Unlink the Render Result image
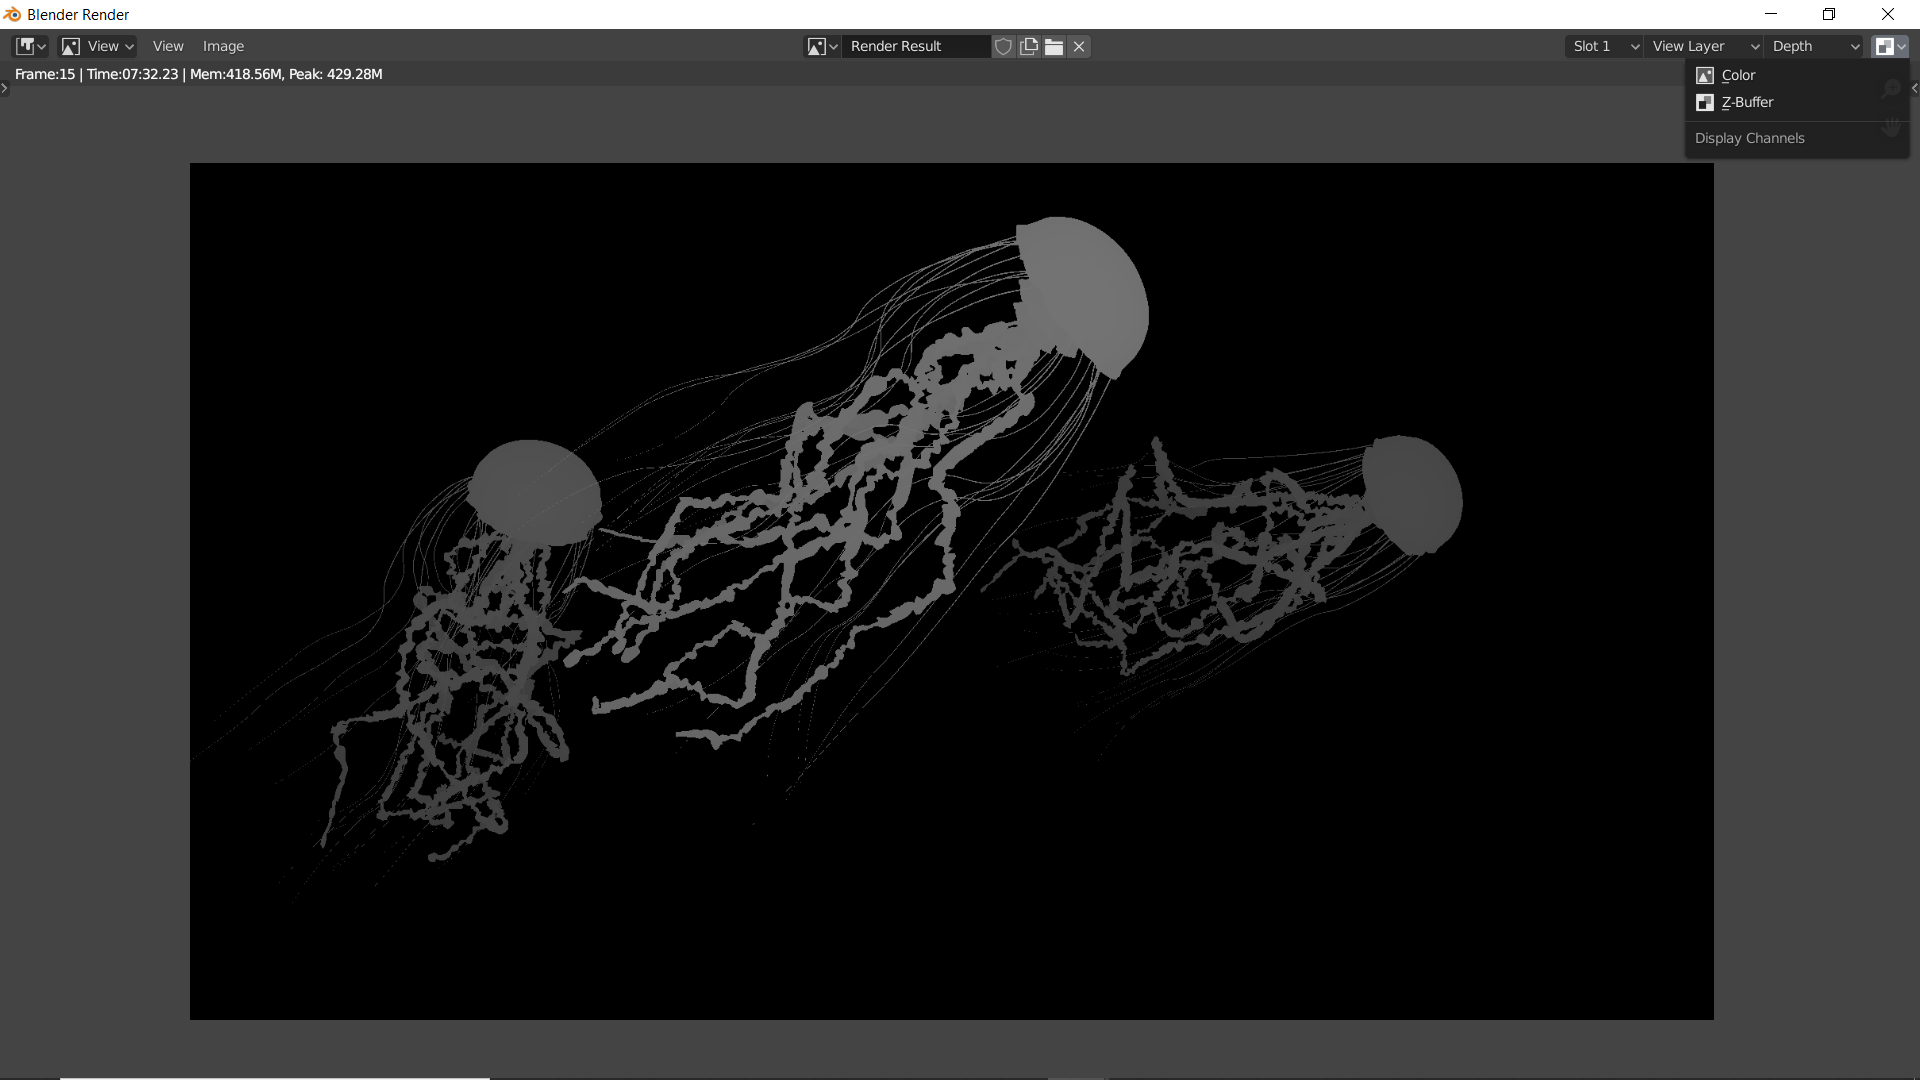Image resolution: width=1920 pixels, height=1080 pixels. [1079, 46]
